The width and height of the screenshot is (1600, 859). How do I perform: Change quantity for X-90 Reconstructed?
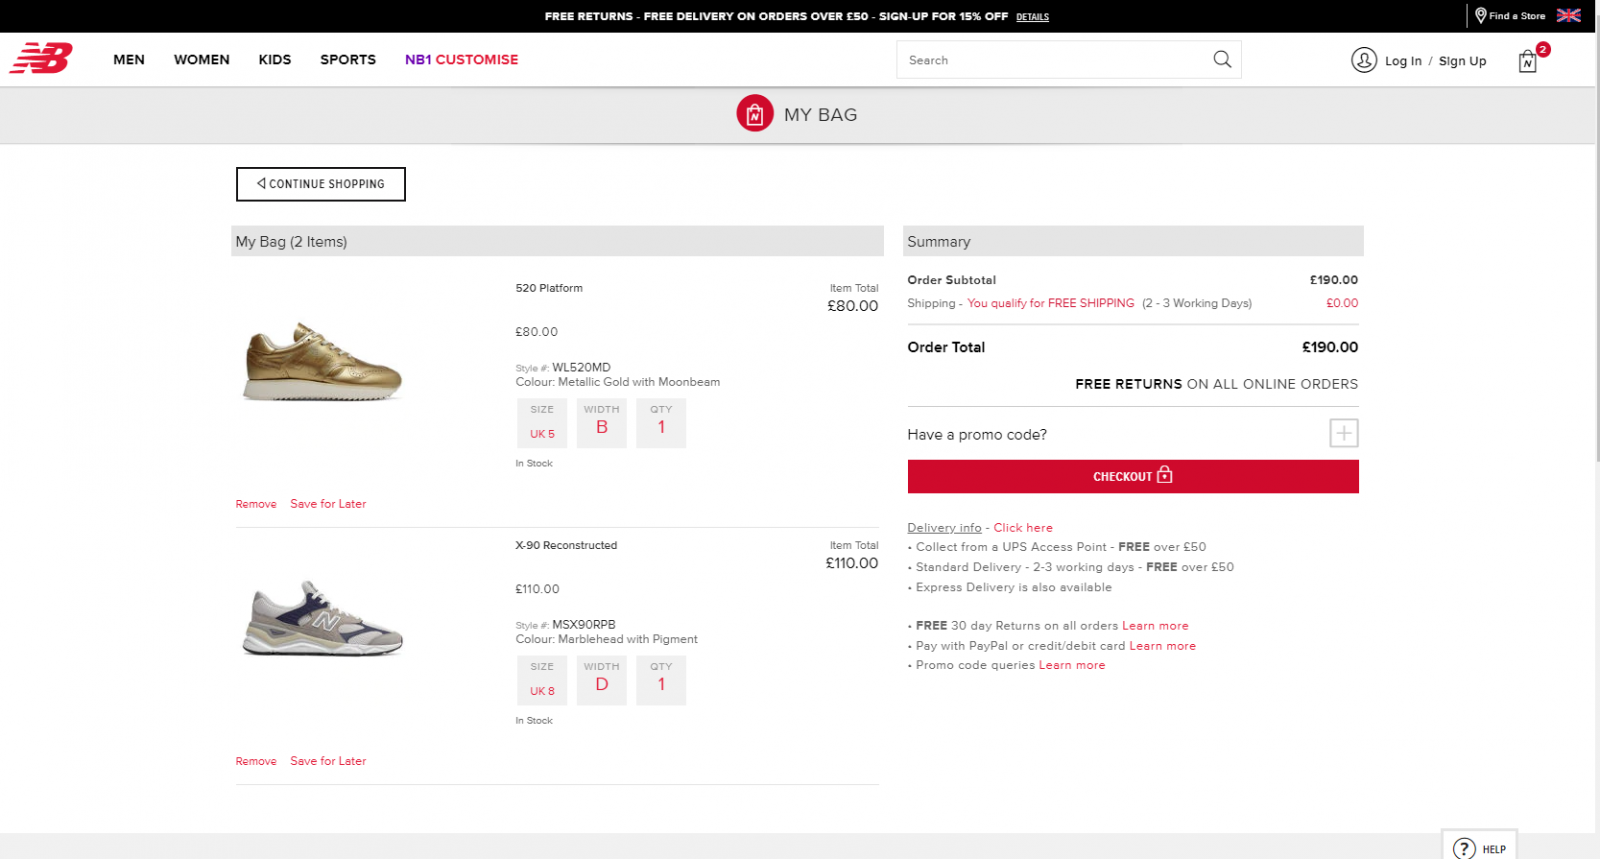point(661,680)
